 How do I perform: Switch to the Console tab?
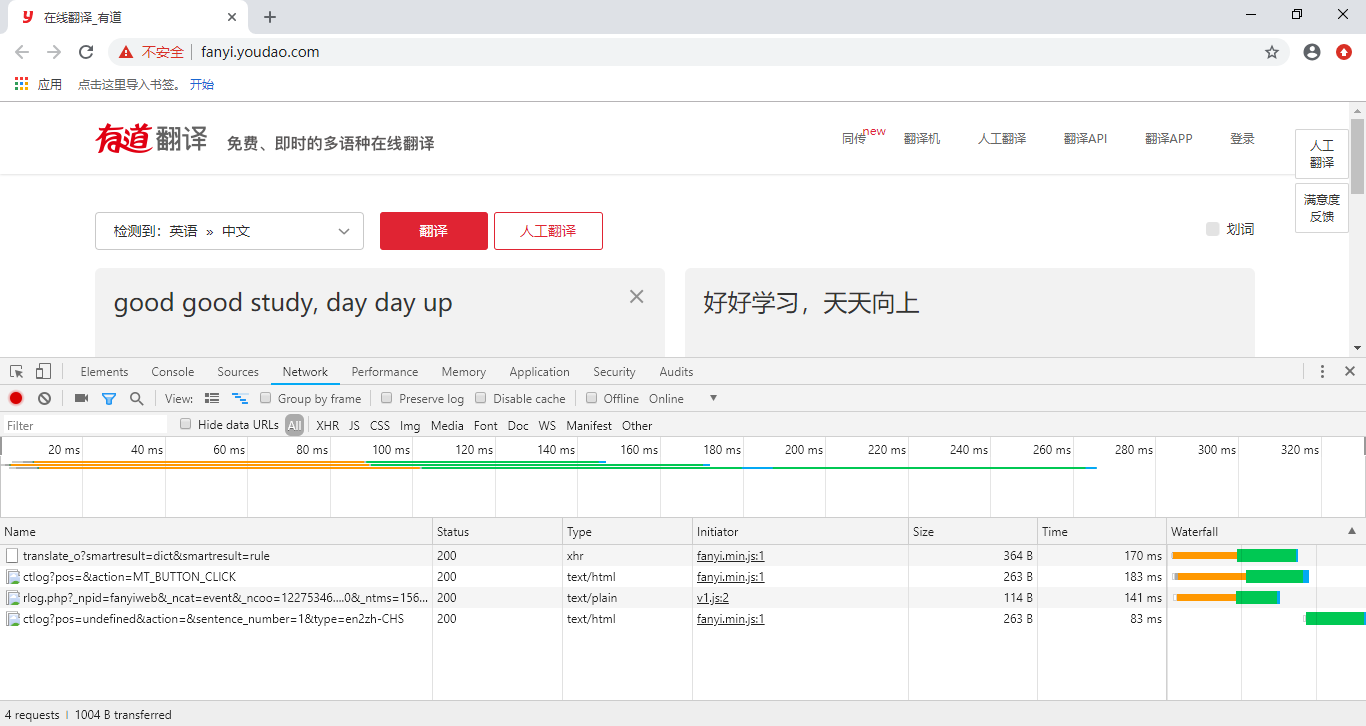point(173,371)
